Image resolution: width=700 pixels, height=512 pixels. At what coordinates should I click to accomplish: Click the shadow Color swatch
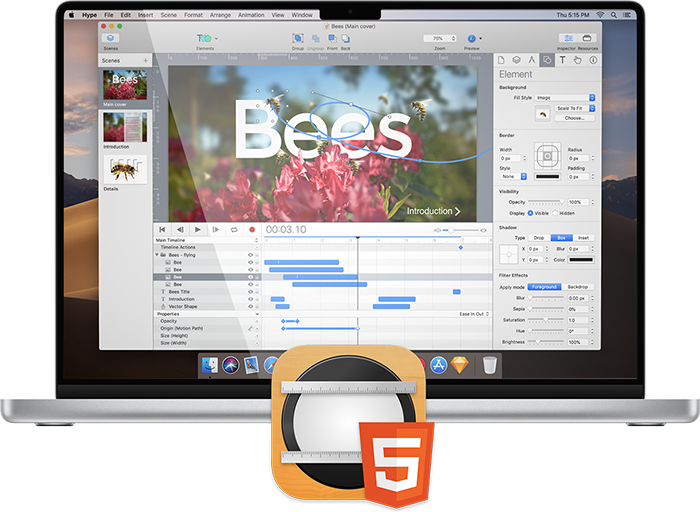click(581, 260)
